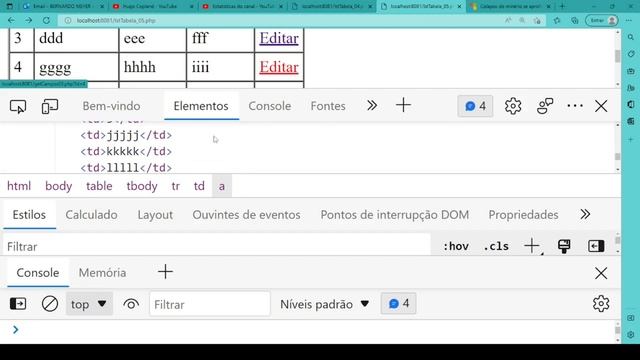Select the jjjjj td element line
This screenshot has width=640, height=360.
[126, 135]
